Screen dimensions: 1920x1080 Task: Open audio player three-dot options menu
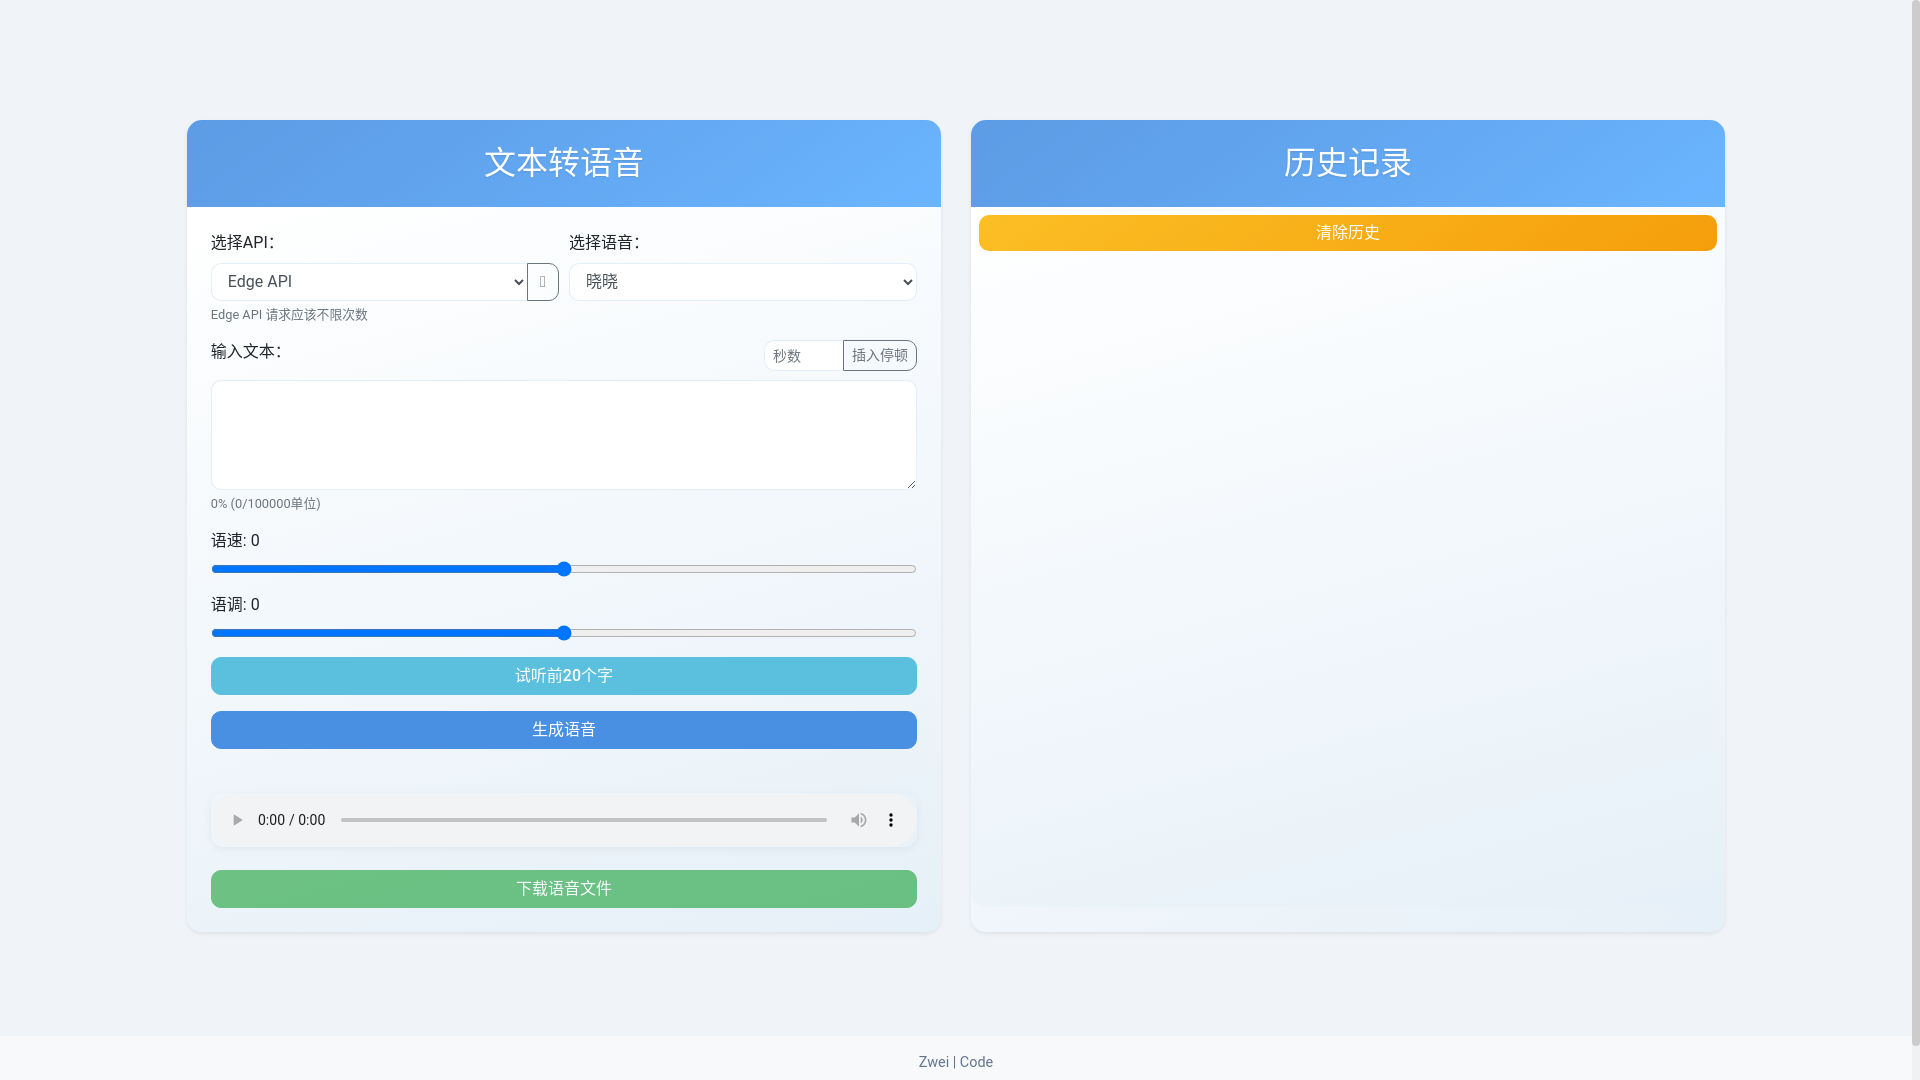[x=891, y=820]
